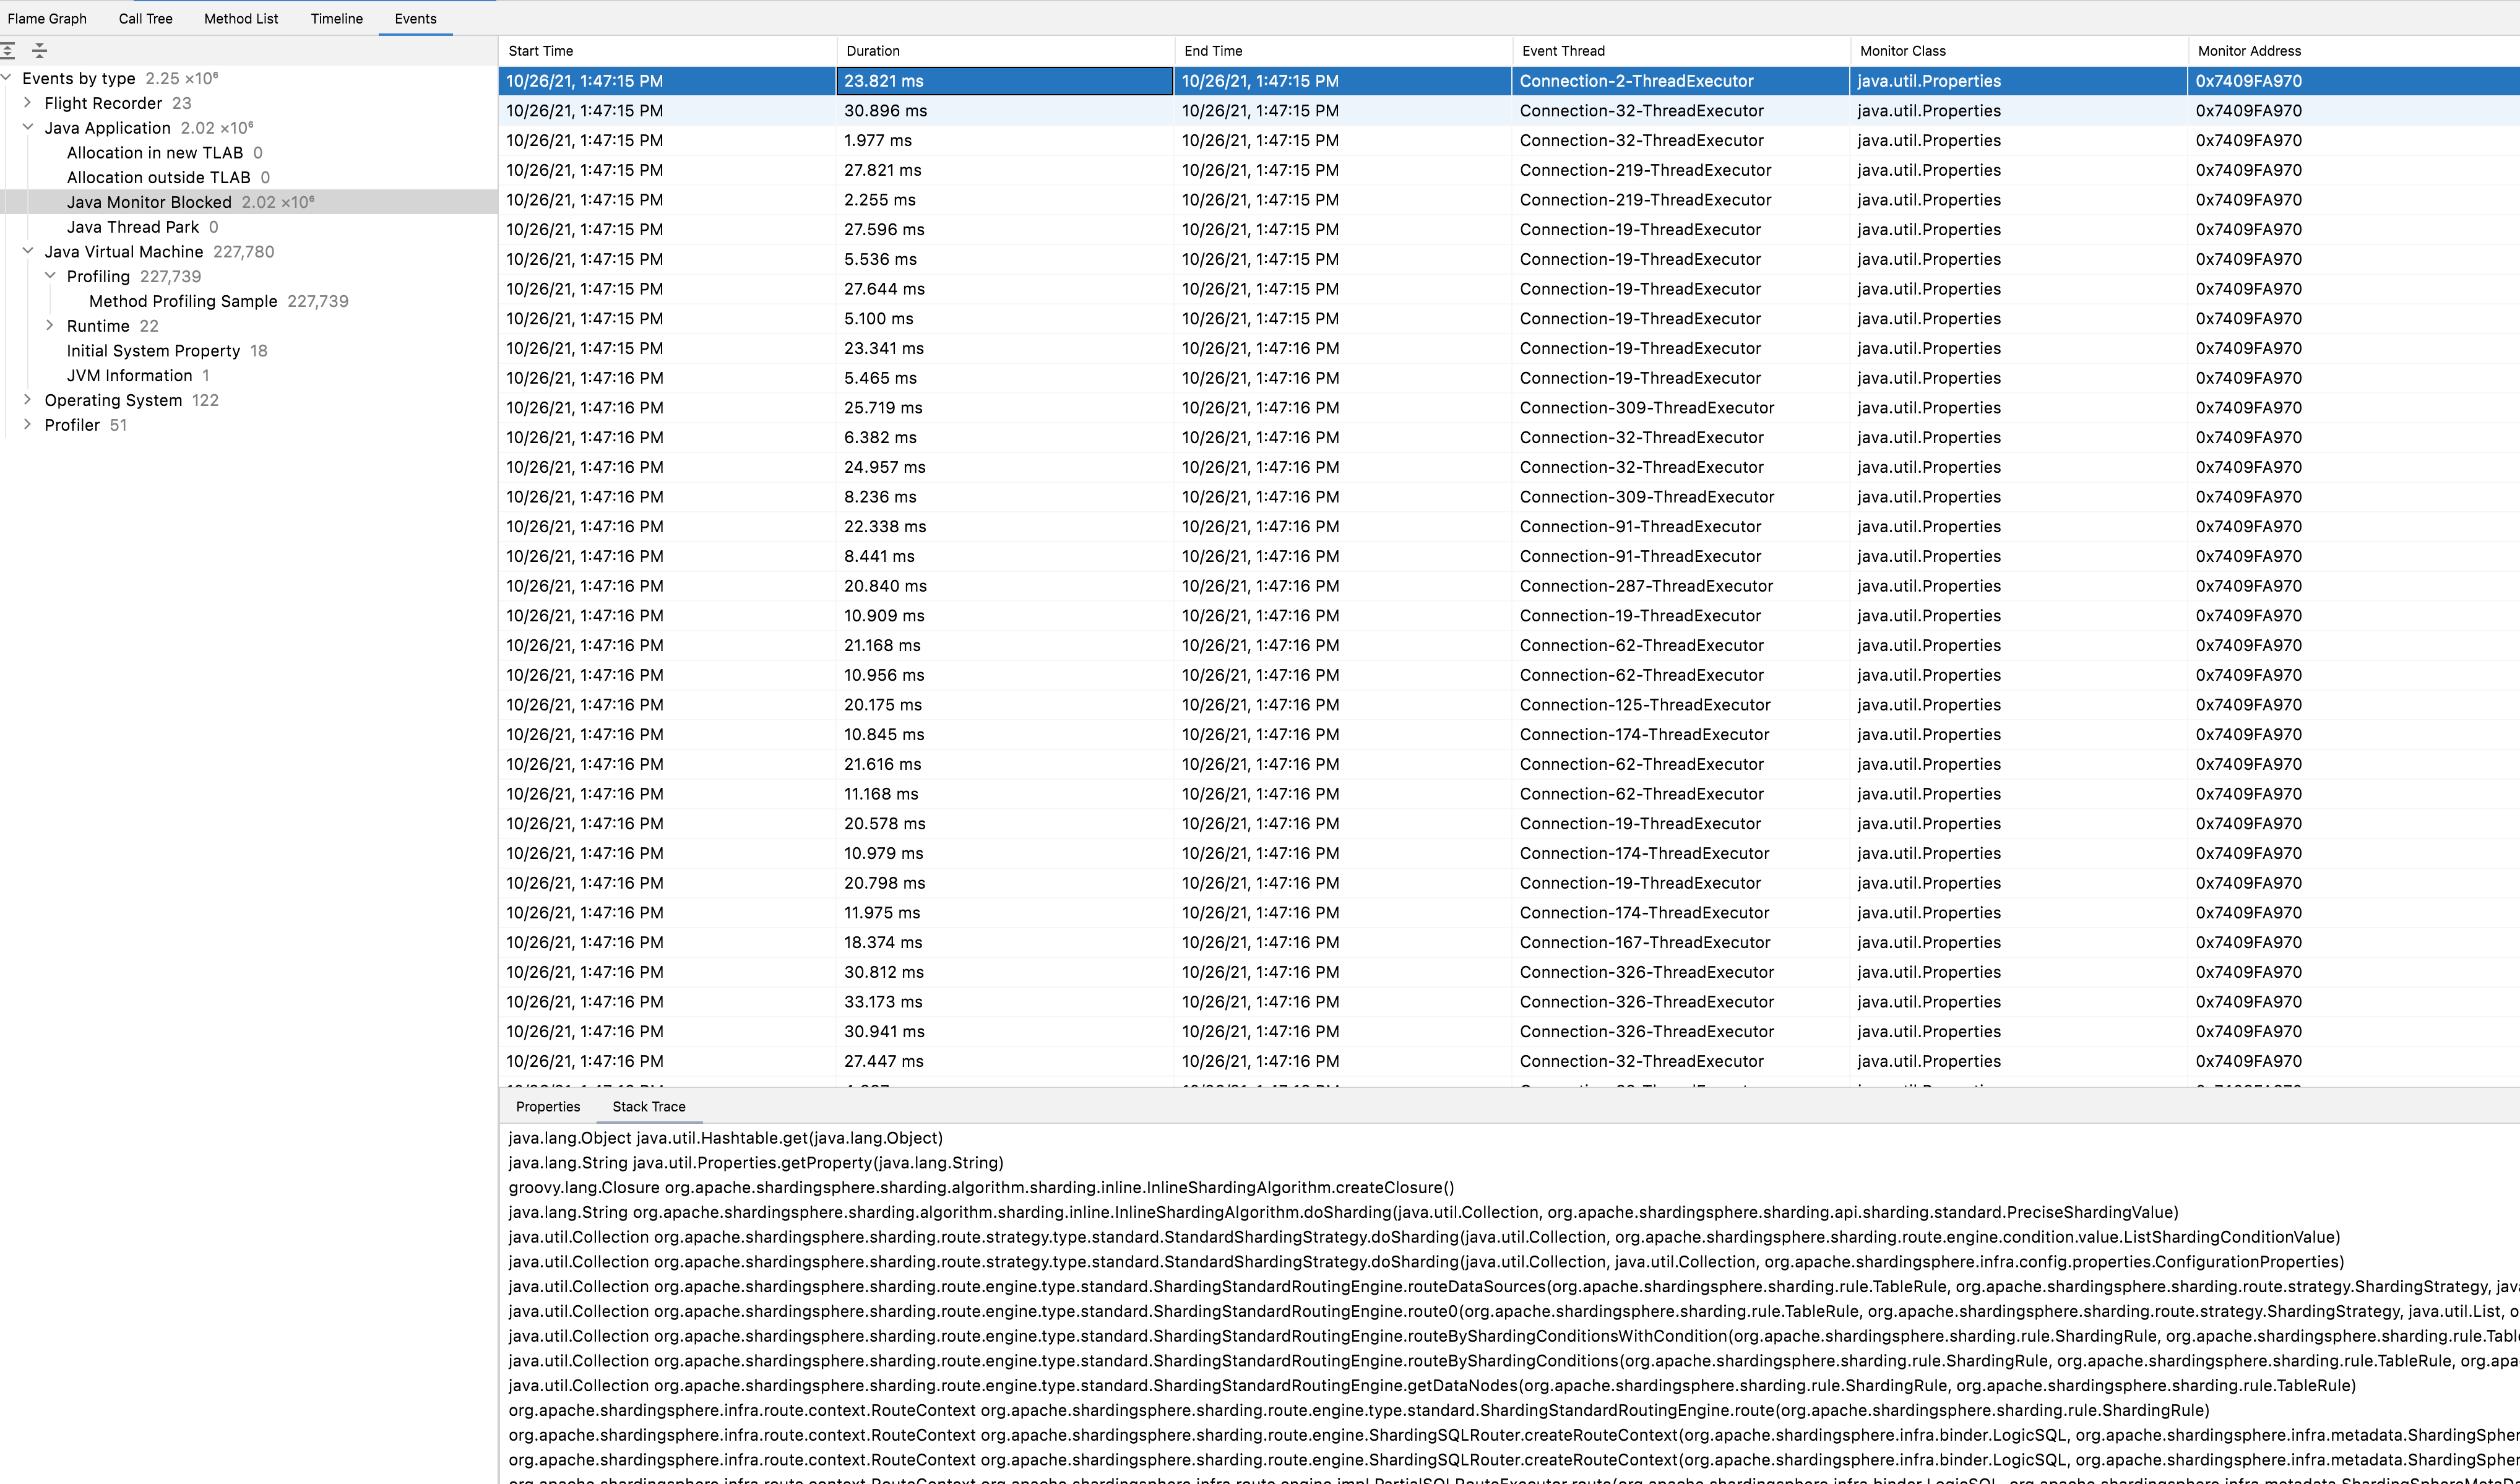
Task: Open the Timeline tab
Action: click(x=336, y=19)
